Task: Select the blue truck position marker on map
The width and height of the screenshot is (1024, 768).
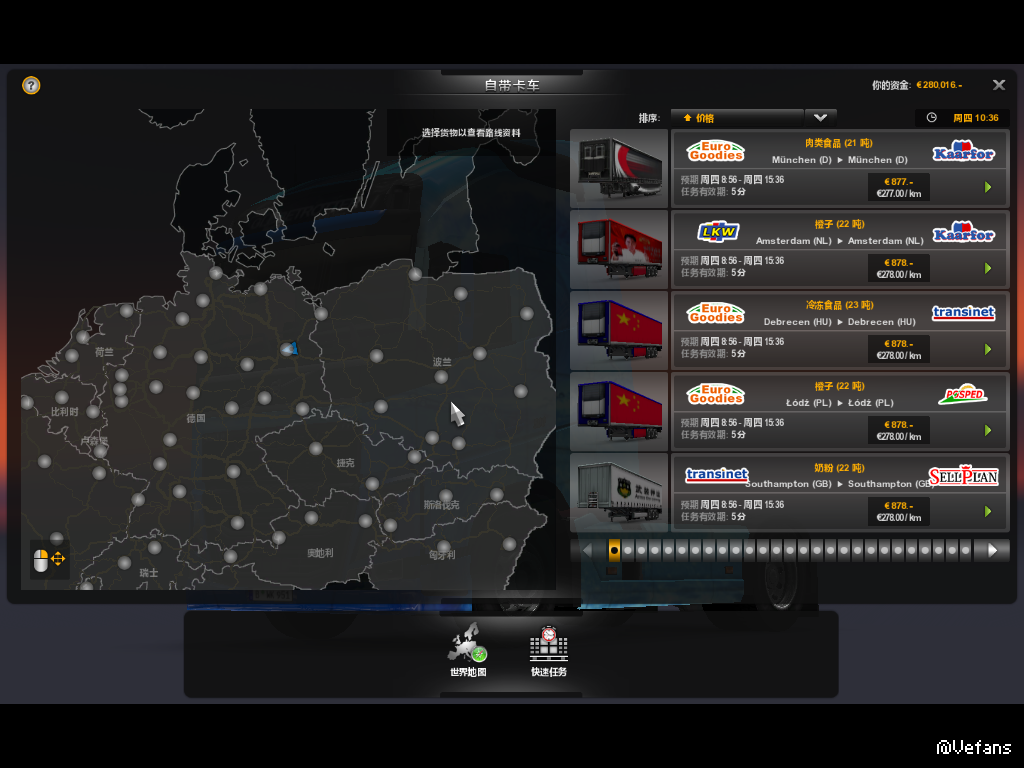Action: tap(289, 349)
